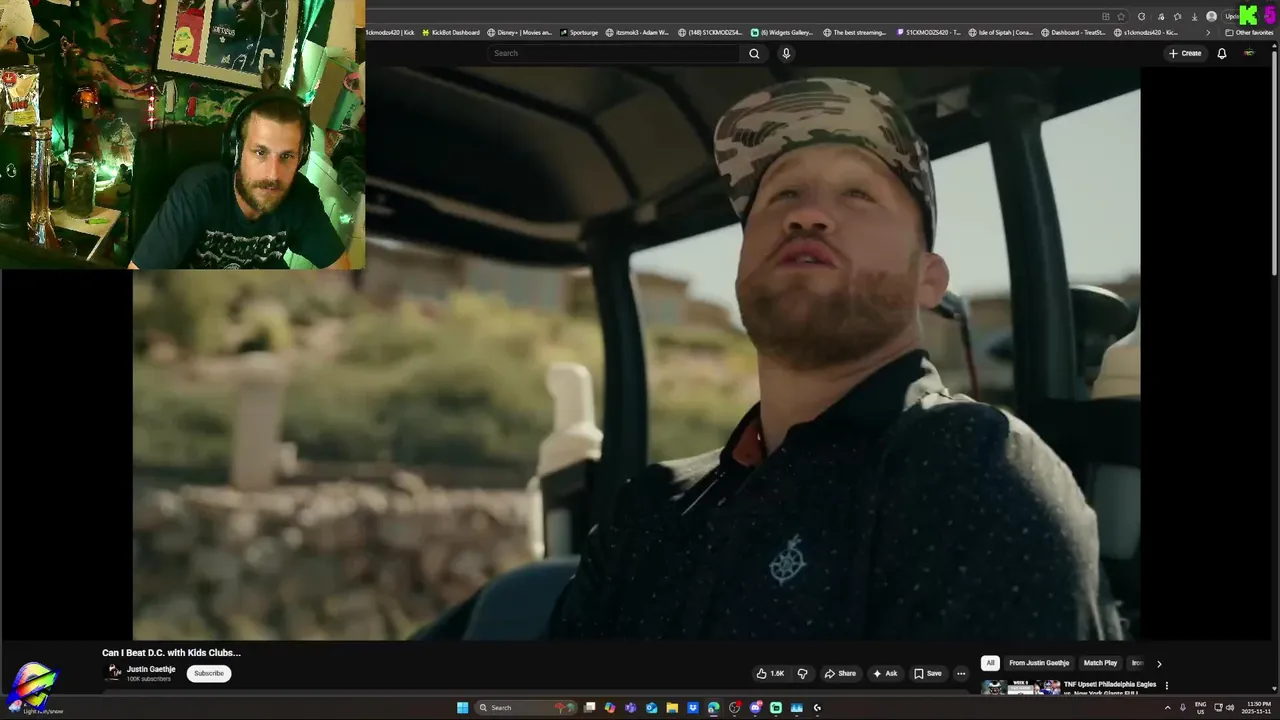The image size is (1280, 720).
Task: Click the video title Can I Beat D.C.
Action: (x=171, y=652)
